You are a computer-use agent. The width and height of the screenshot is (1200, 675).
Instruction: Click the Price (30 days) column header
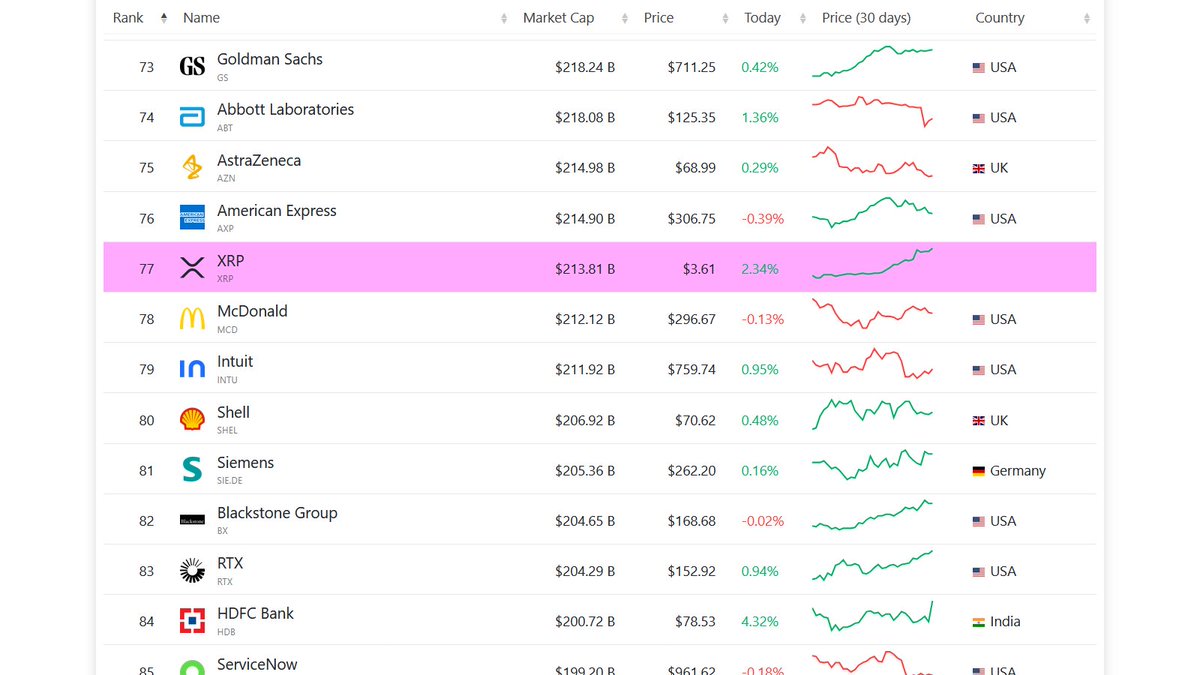coord(866,18)
